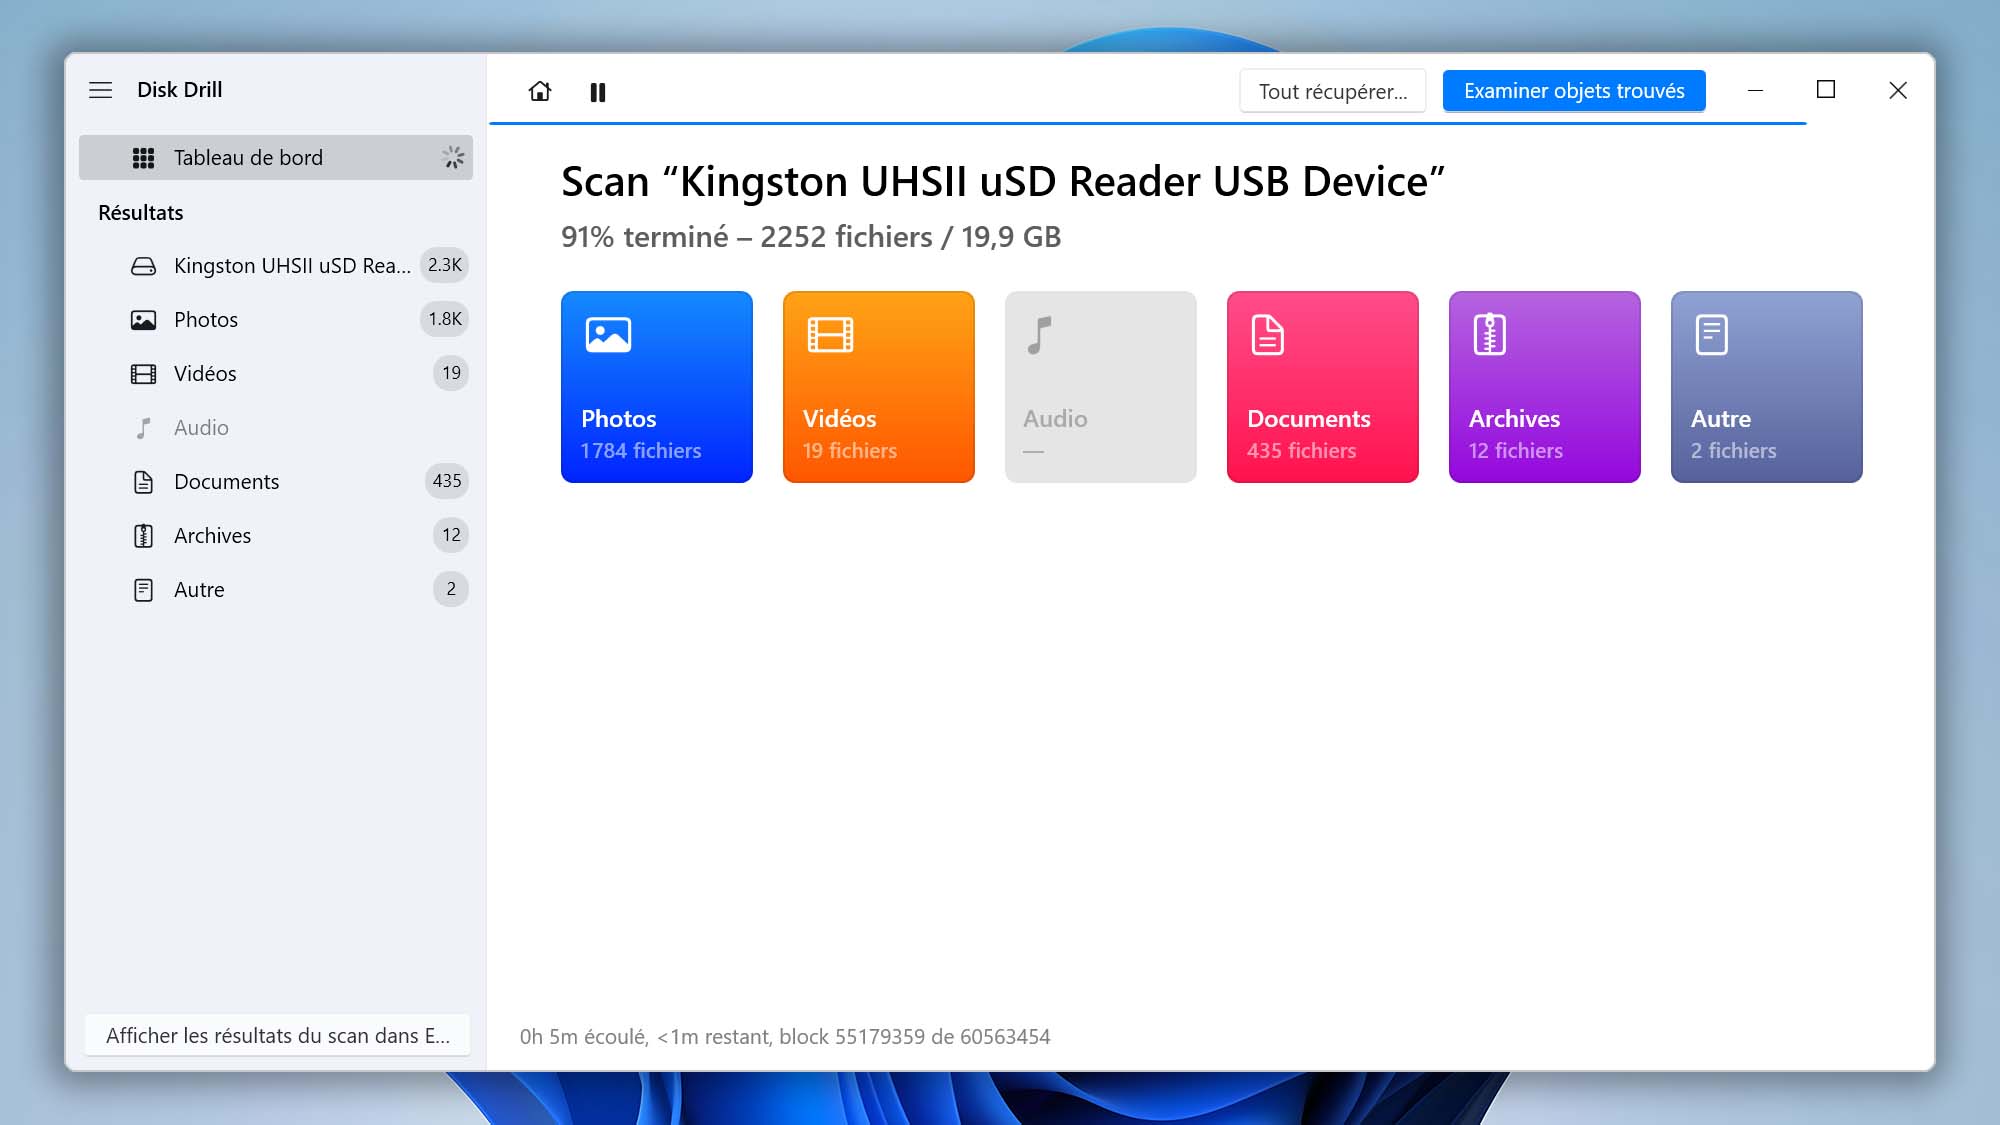Click the sidebar Documents page icon
This screenshot has height=1125, width=2000.
143,482
